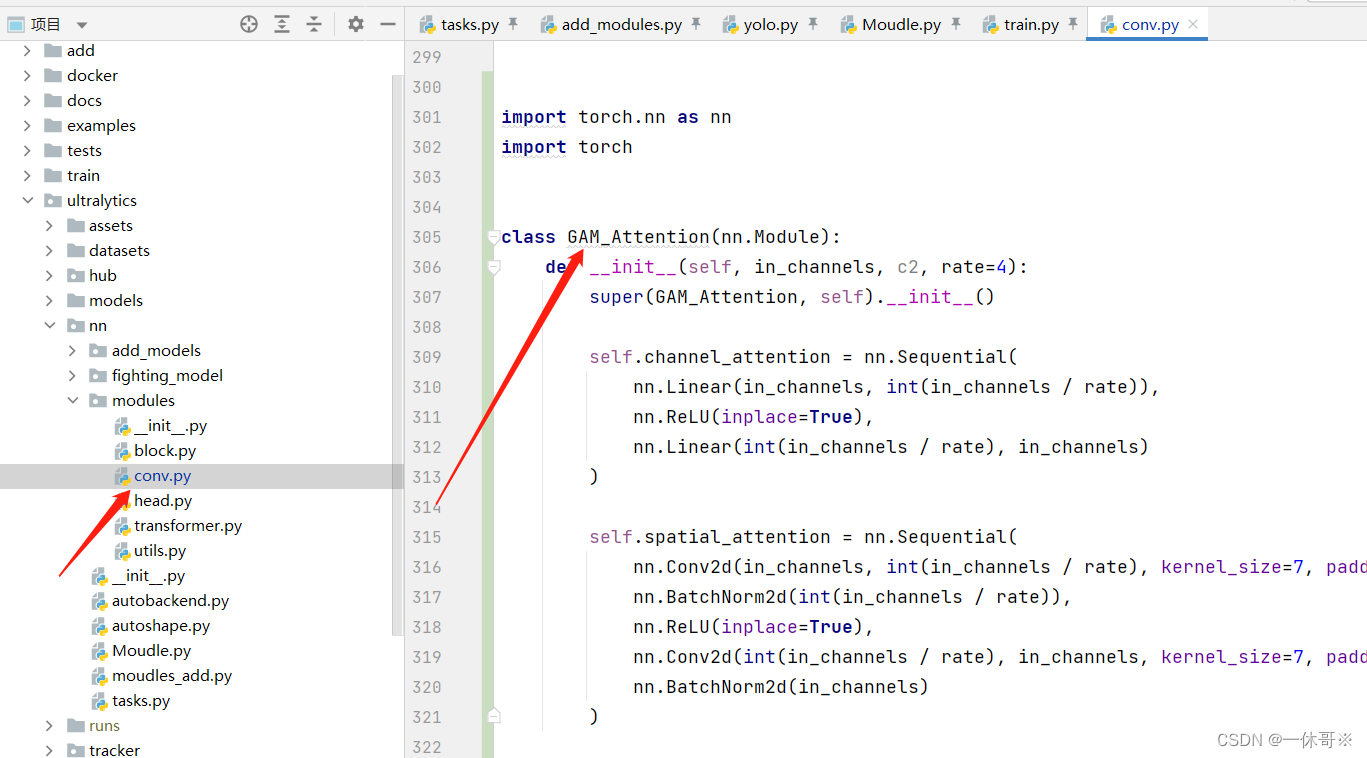
Task: Unpin the yolo.py tab via pin icon
Action: point(812,24)
